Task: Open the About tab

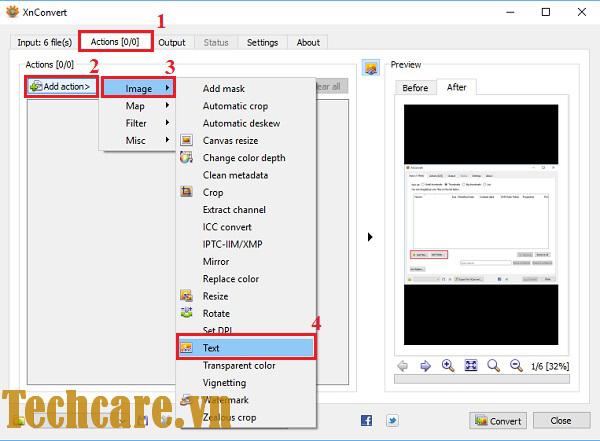Action: pos(308,42)
